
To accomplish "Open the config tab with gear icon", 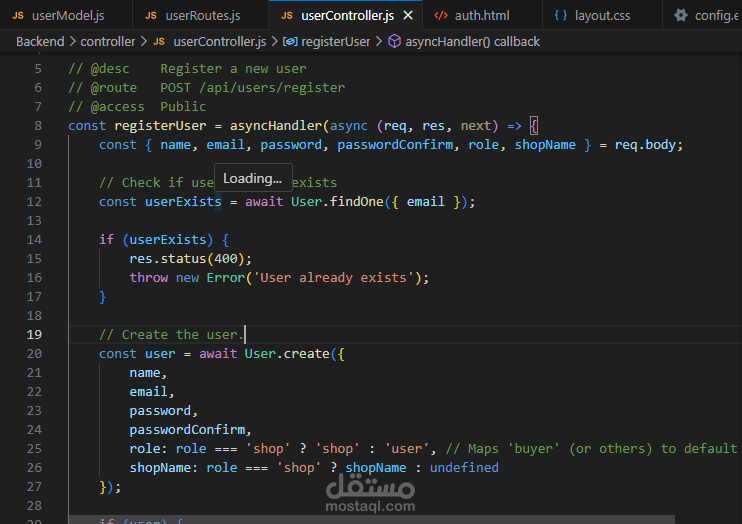I will coord(702,16).
